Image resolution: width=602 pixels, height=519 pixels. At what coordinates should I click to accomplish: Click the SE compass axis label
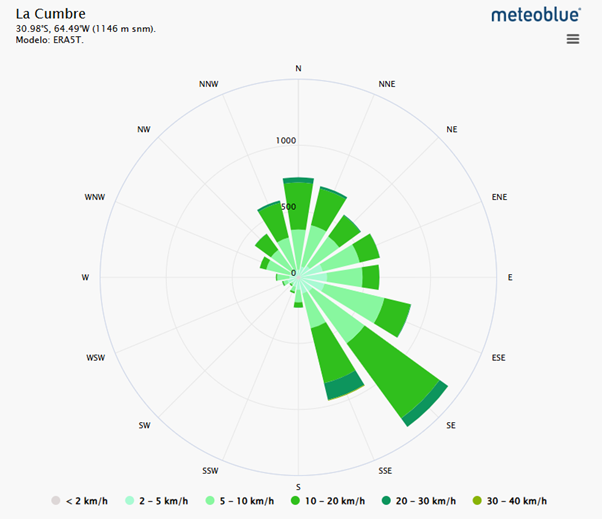point(452,426)
